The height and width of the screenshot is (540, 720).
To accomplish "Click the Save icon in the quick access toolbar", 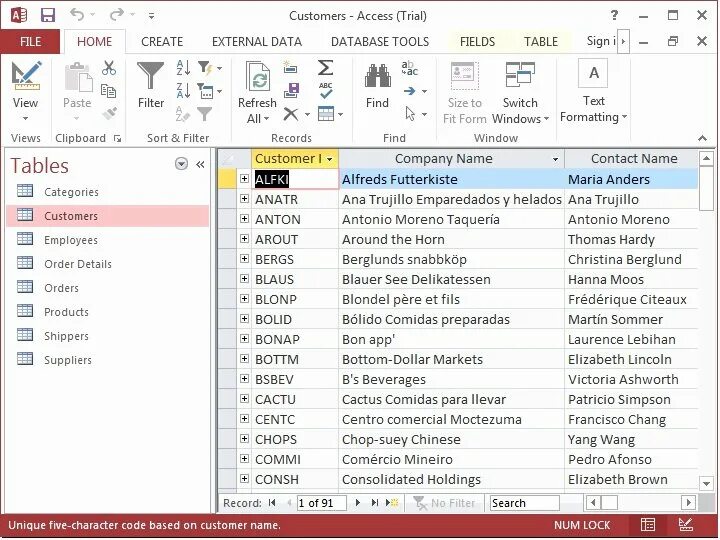I will tap(48, 15).
